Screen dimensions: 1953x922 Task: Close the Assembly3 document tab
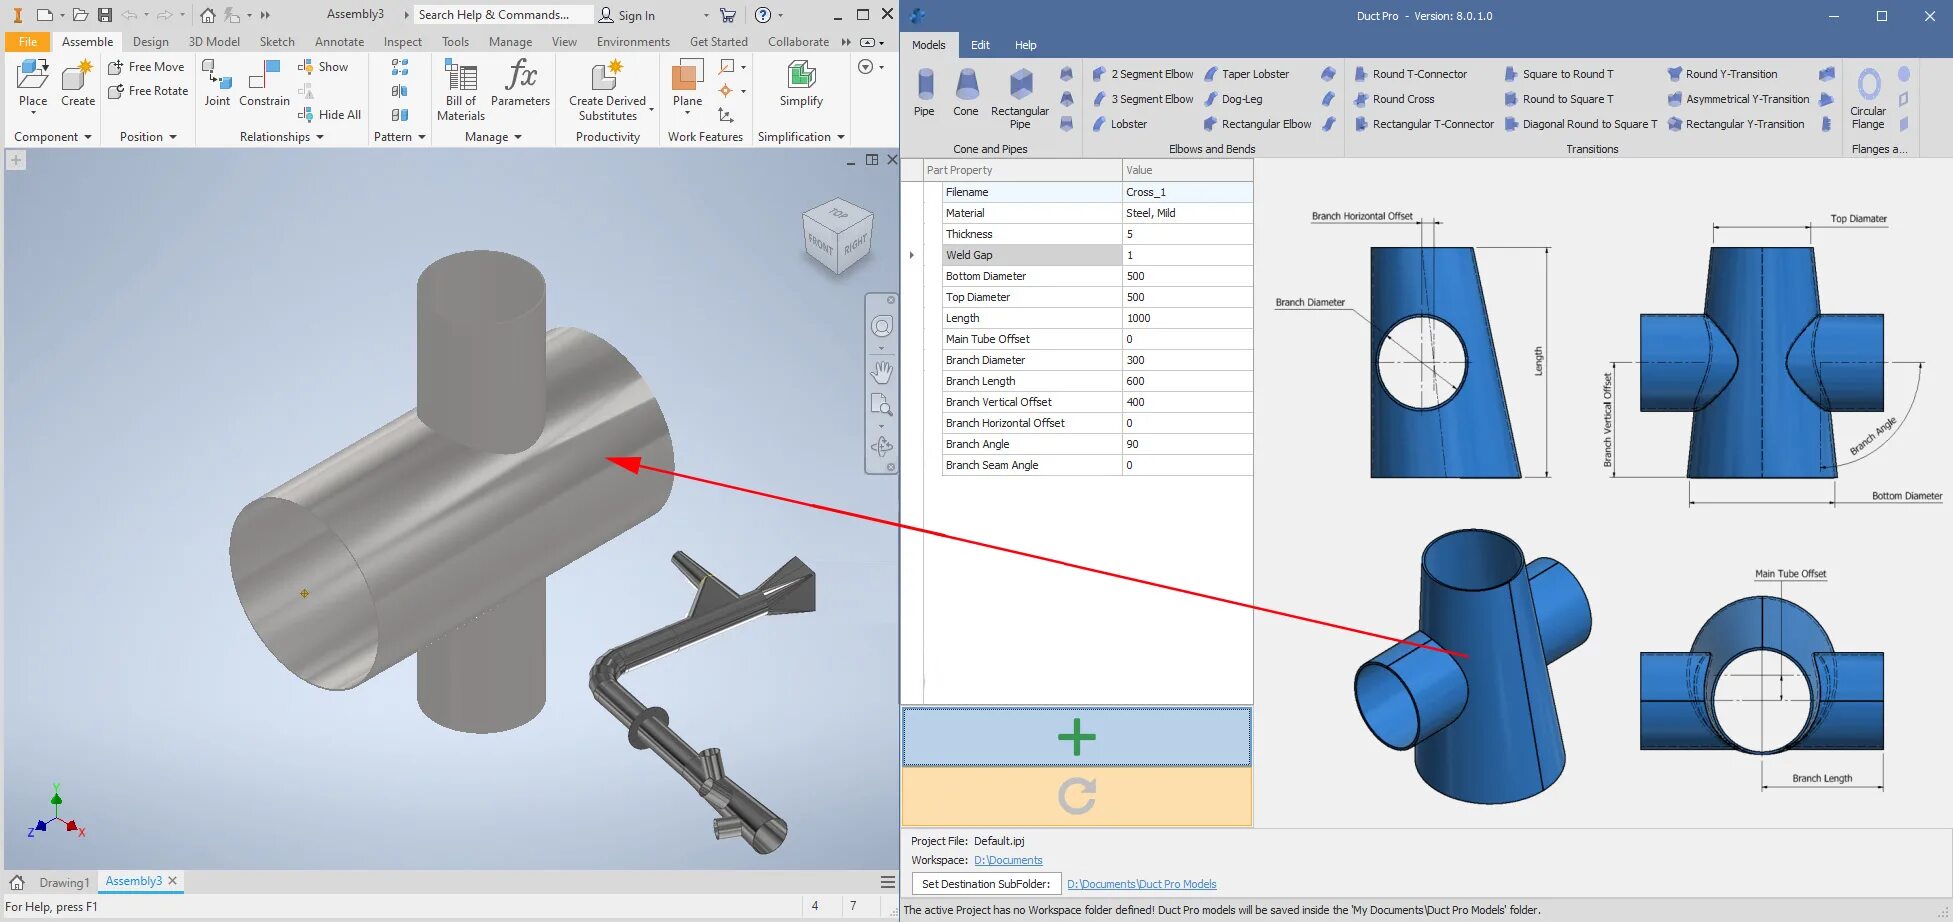pos(173,881)
